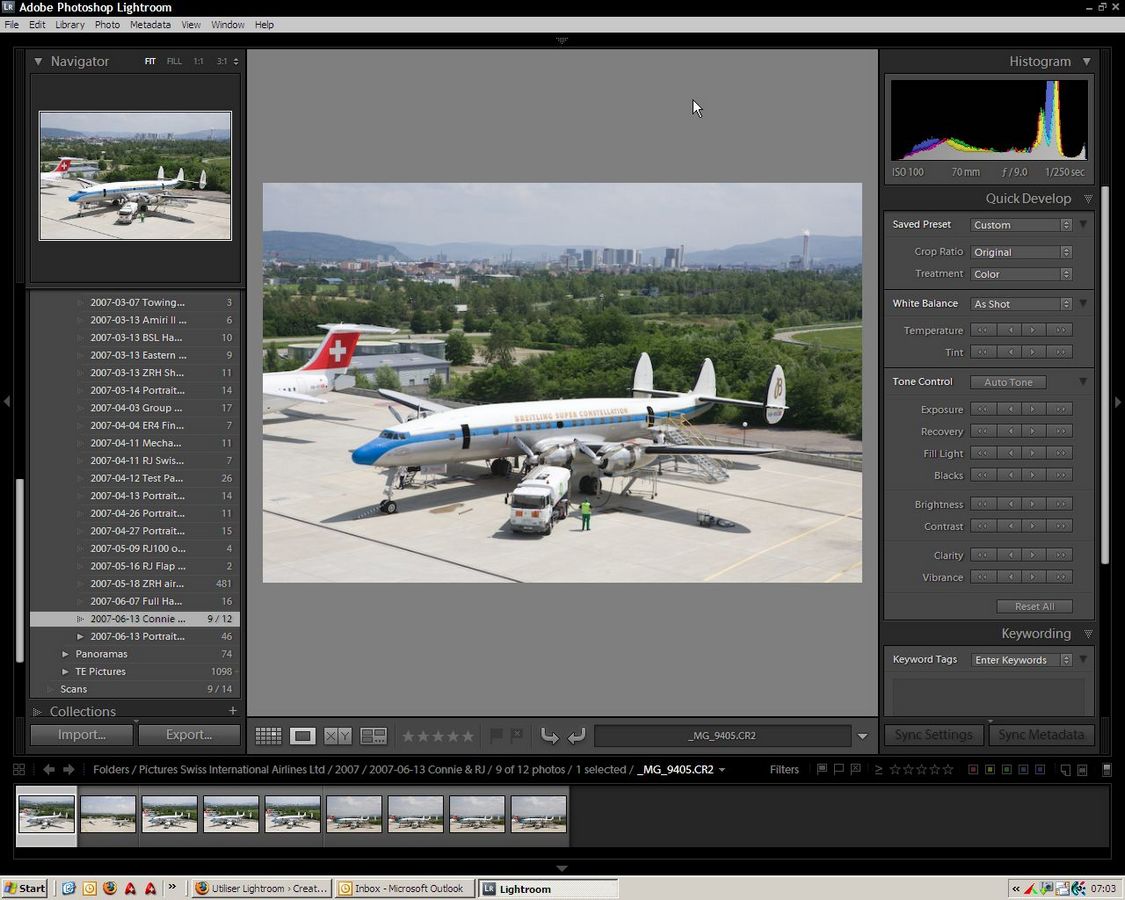Increase Fill Light by one small step
The height and width of the screenshot is (900, 1125).
coord(1033,453)
